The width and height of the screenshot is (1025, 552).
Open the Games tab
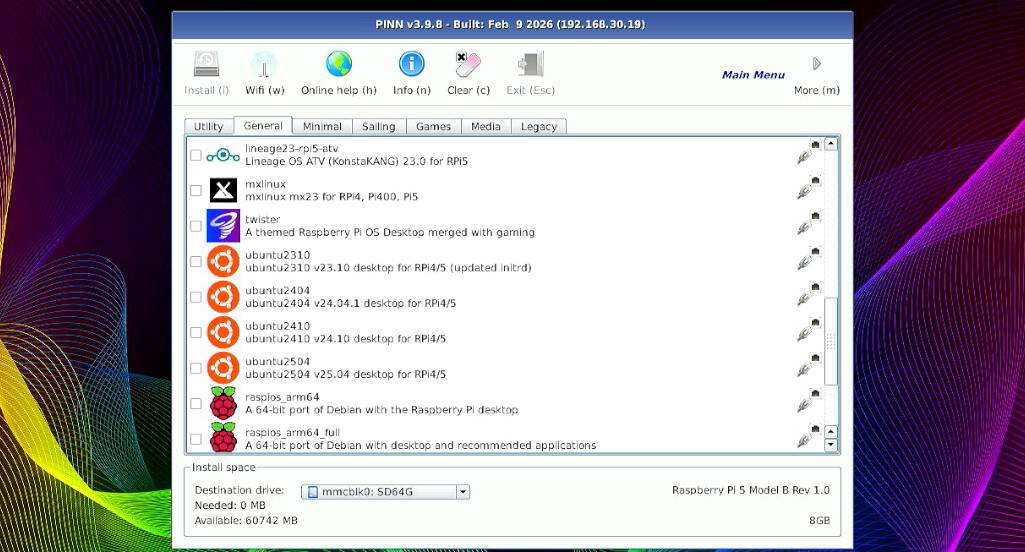pyautogui.click(x=433, y=126)
